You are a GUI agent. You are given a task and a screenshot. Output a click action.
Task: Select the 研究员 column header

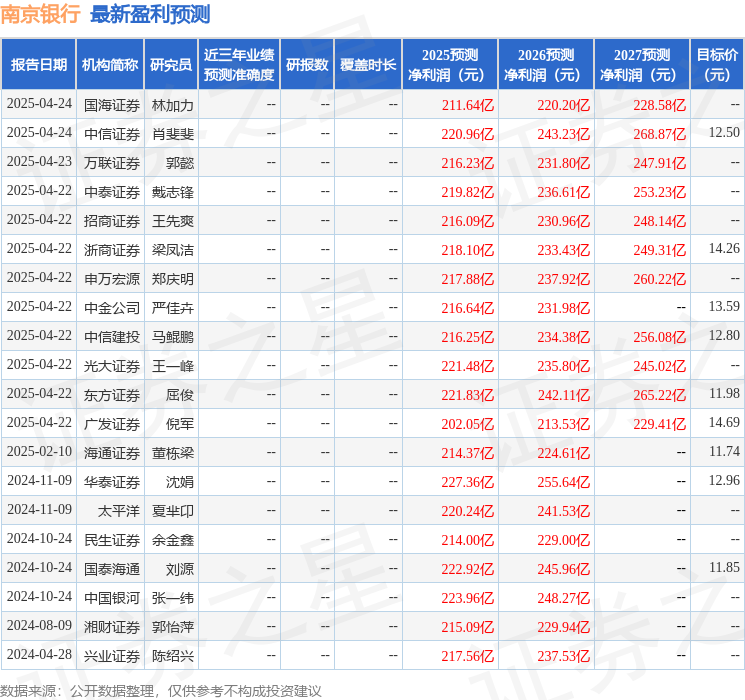[171, 64]
